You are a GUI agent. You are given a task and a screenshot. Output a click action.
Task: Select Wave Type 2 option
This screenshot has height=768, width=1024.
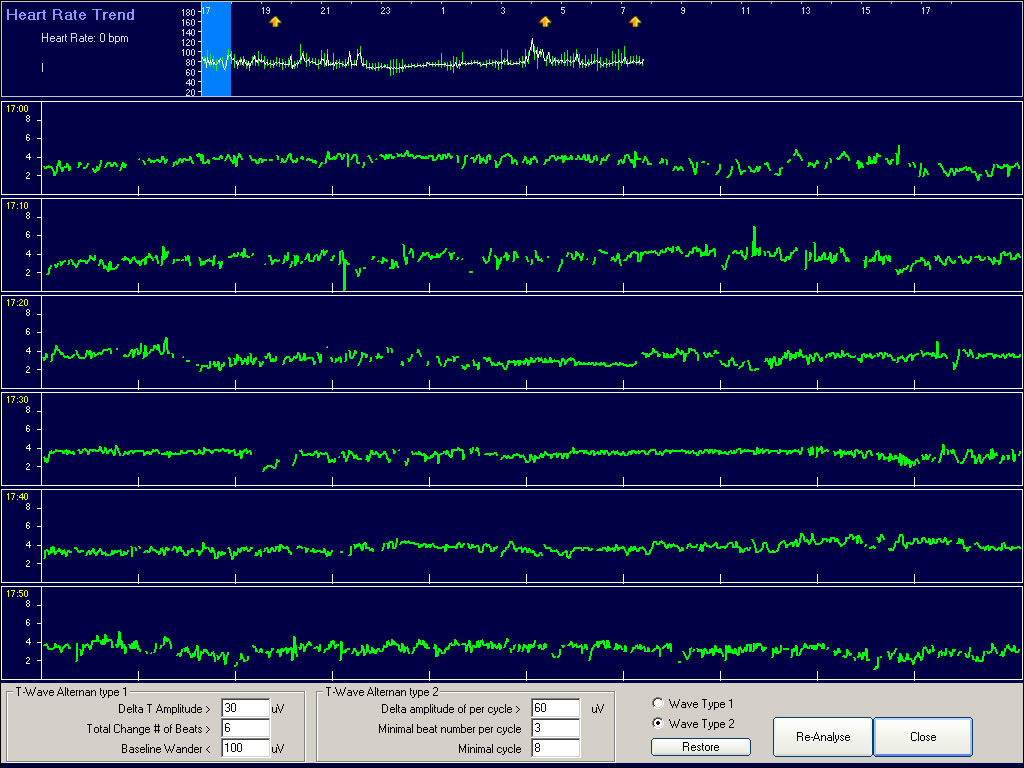[x=657, y=724]
